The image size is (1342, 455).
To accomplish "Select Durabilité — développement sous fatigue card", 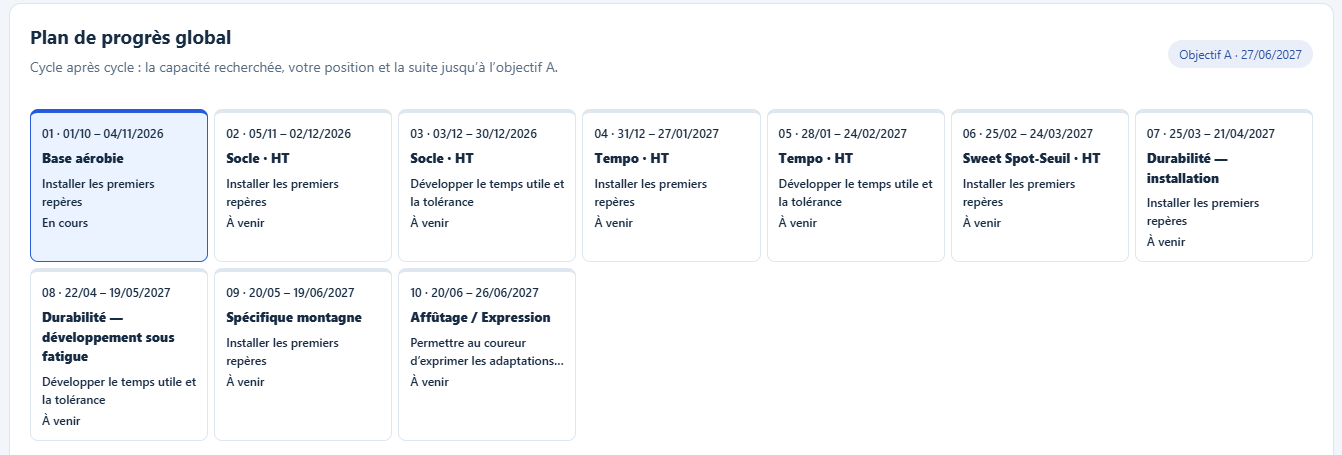I will [x=119, y=354].
